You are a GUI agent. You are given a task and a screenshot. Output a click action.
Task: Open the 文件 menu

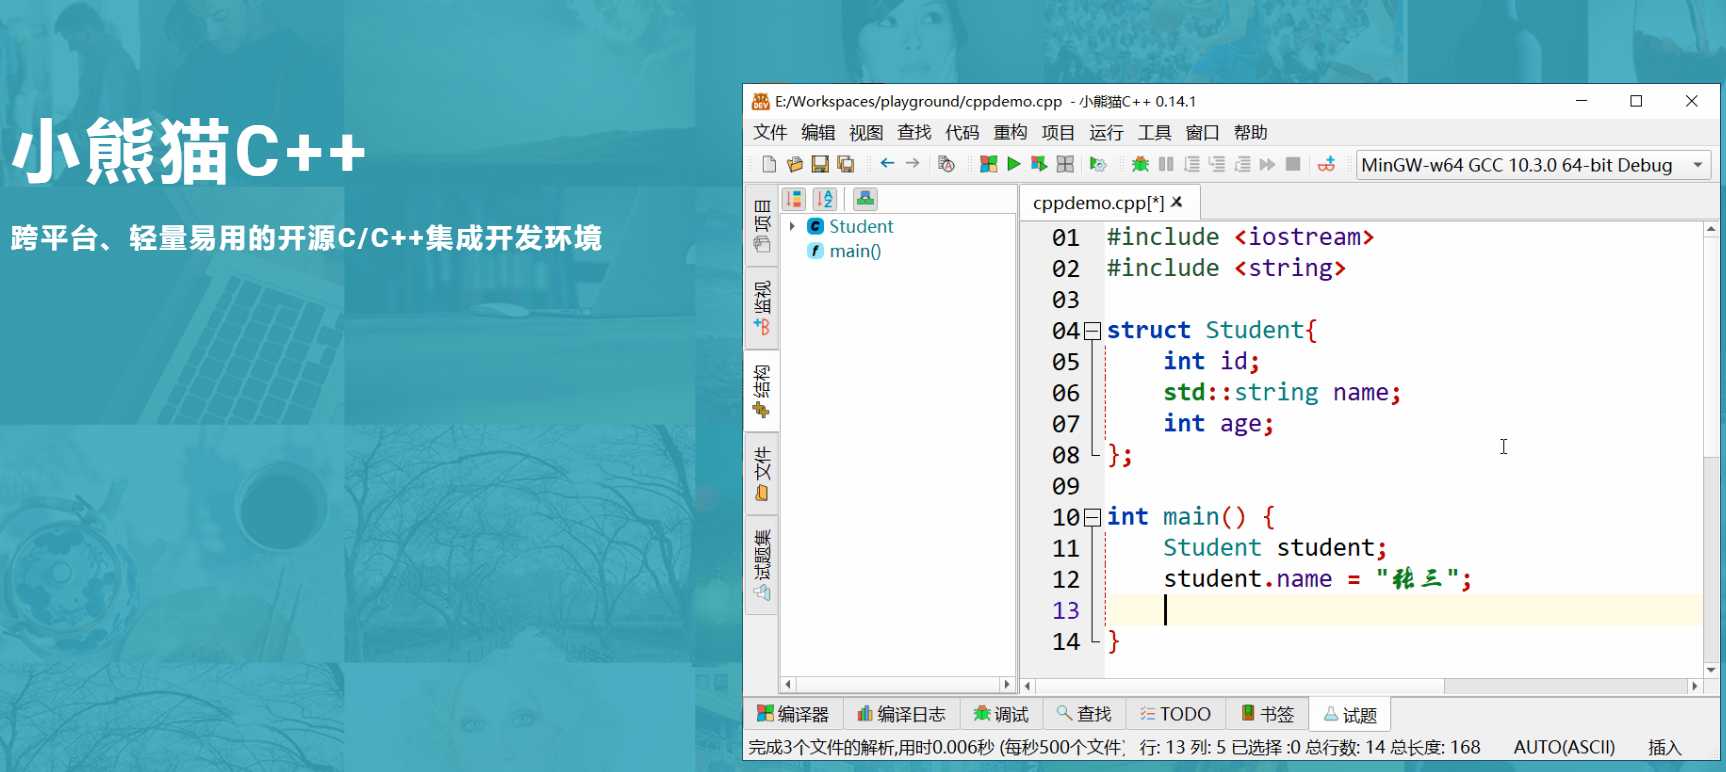(770, 132)
